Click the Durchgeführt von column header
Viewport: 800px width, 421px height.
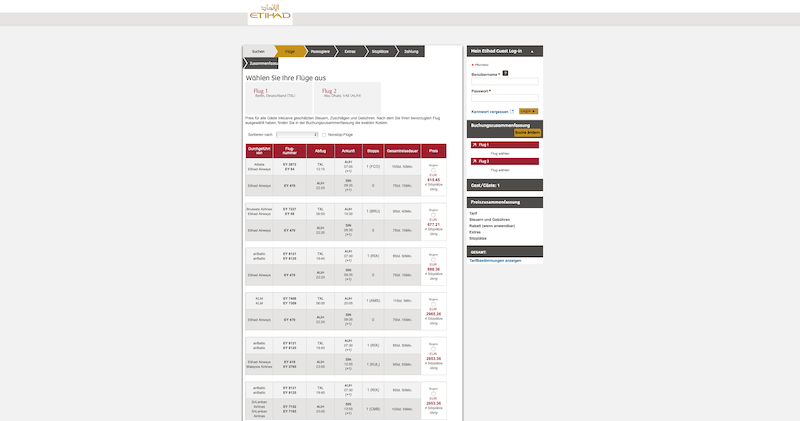pos(259,151)
